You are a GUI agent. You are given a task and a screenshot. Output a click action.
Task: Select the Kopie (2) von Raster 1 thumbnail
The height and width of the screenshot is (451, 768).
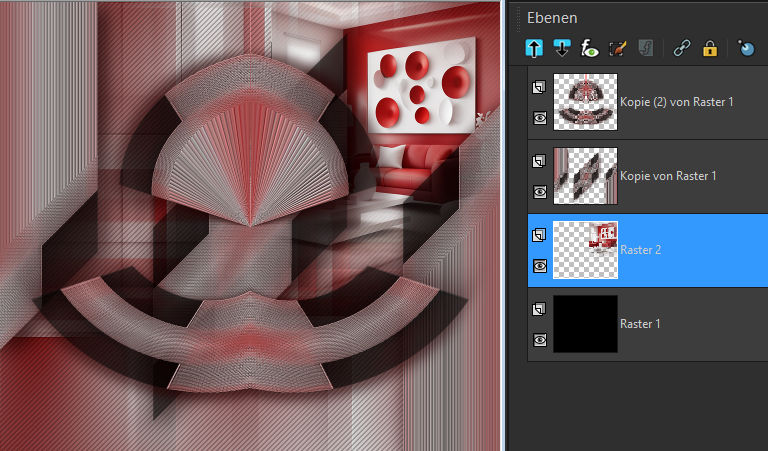pyautogui.click(x=585, y=102)
